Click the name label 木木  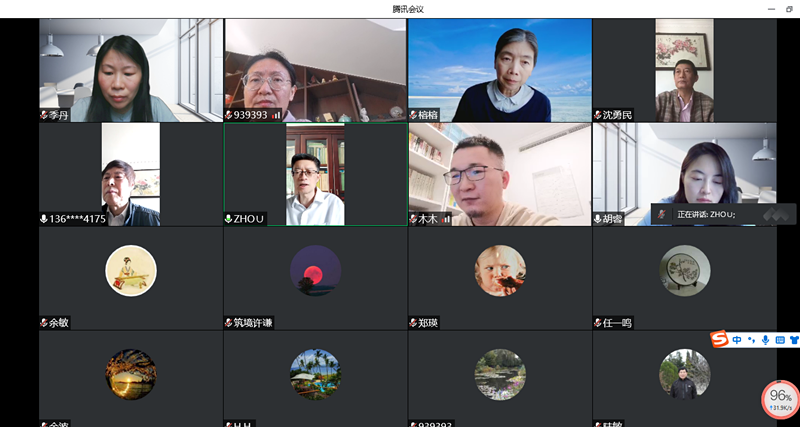pyautogui.click(x=428, y=219)
